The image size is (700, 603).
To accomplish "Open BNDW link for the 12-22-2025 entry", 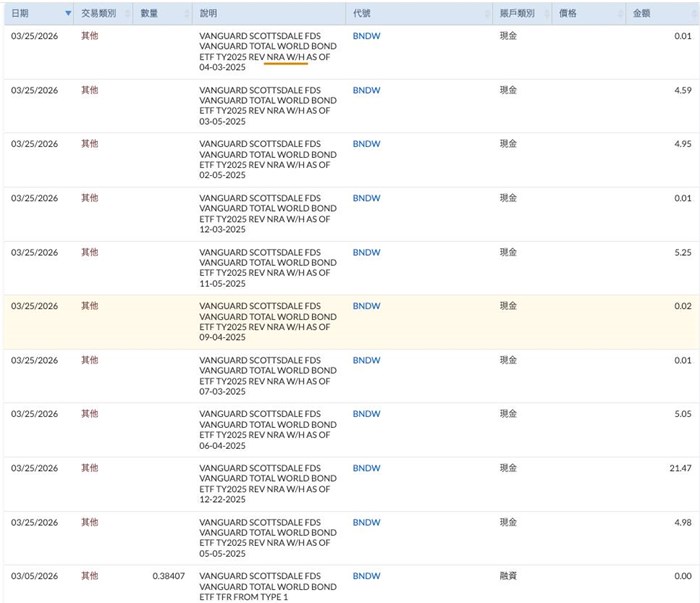I will (366, 468).
